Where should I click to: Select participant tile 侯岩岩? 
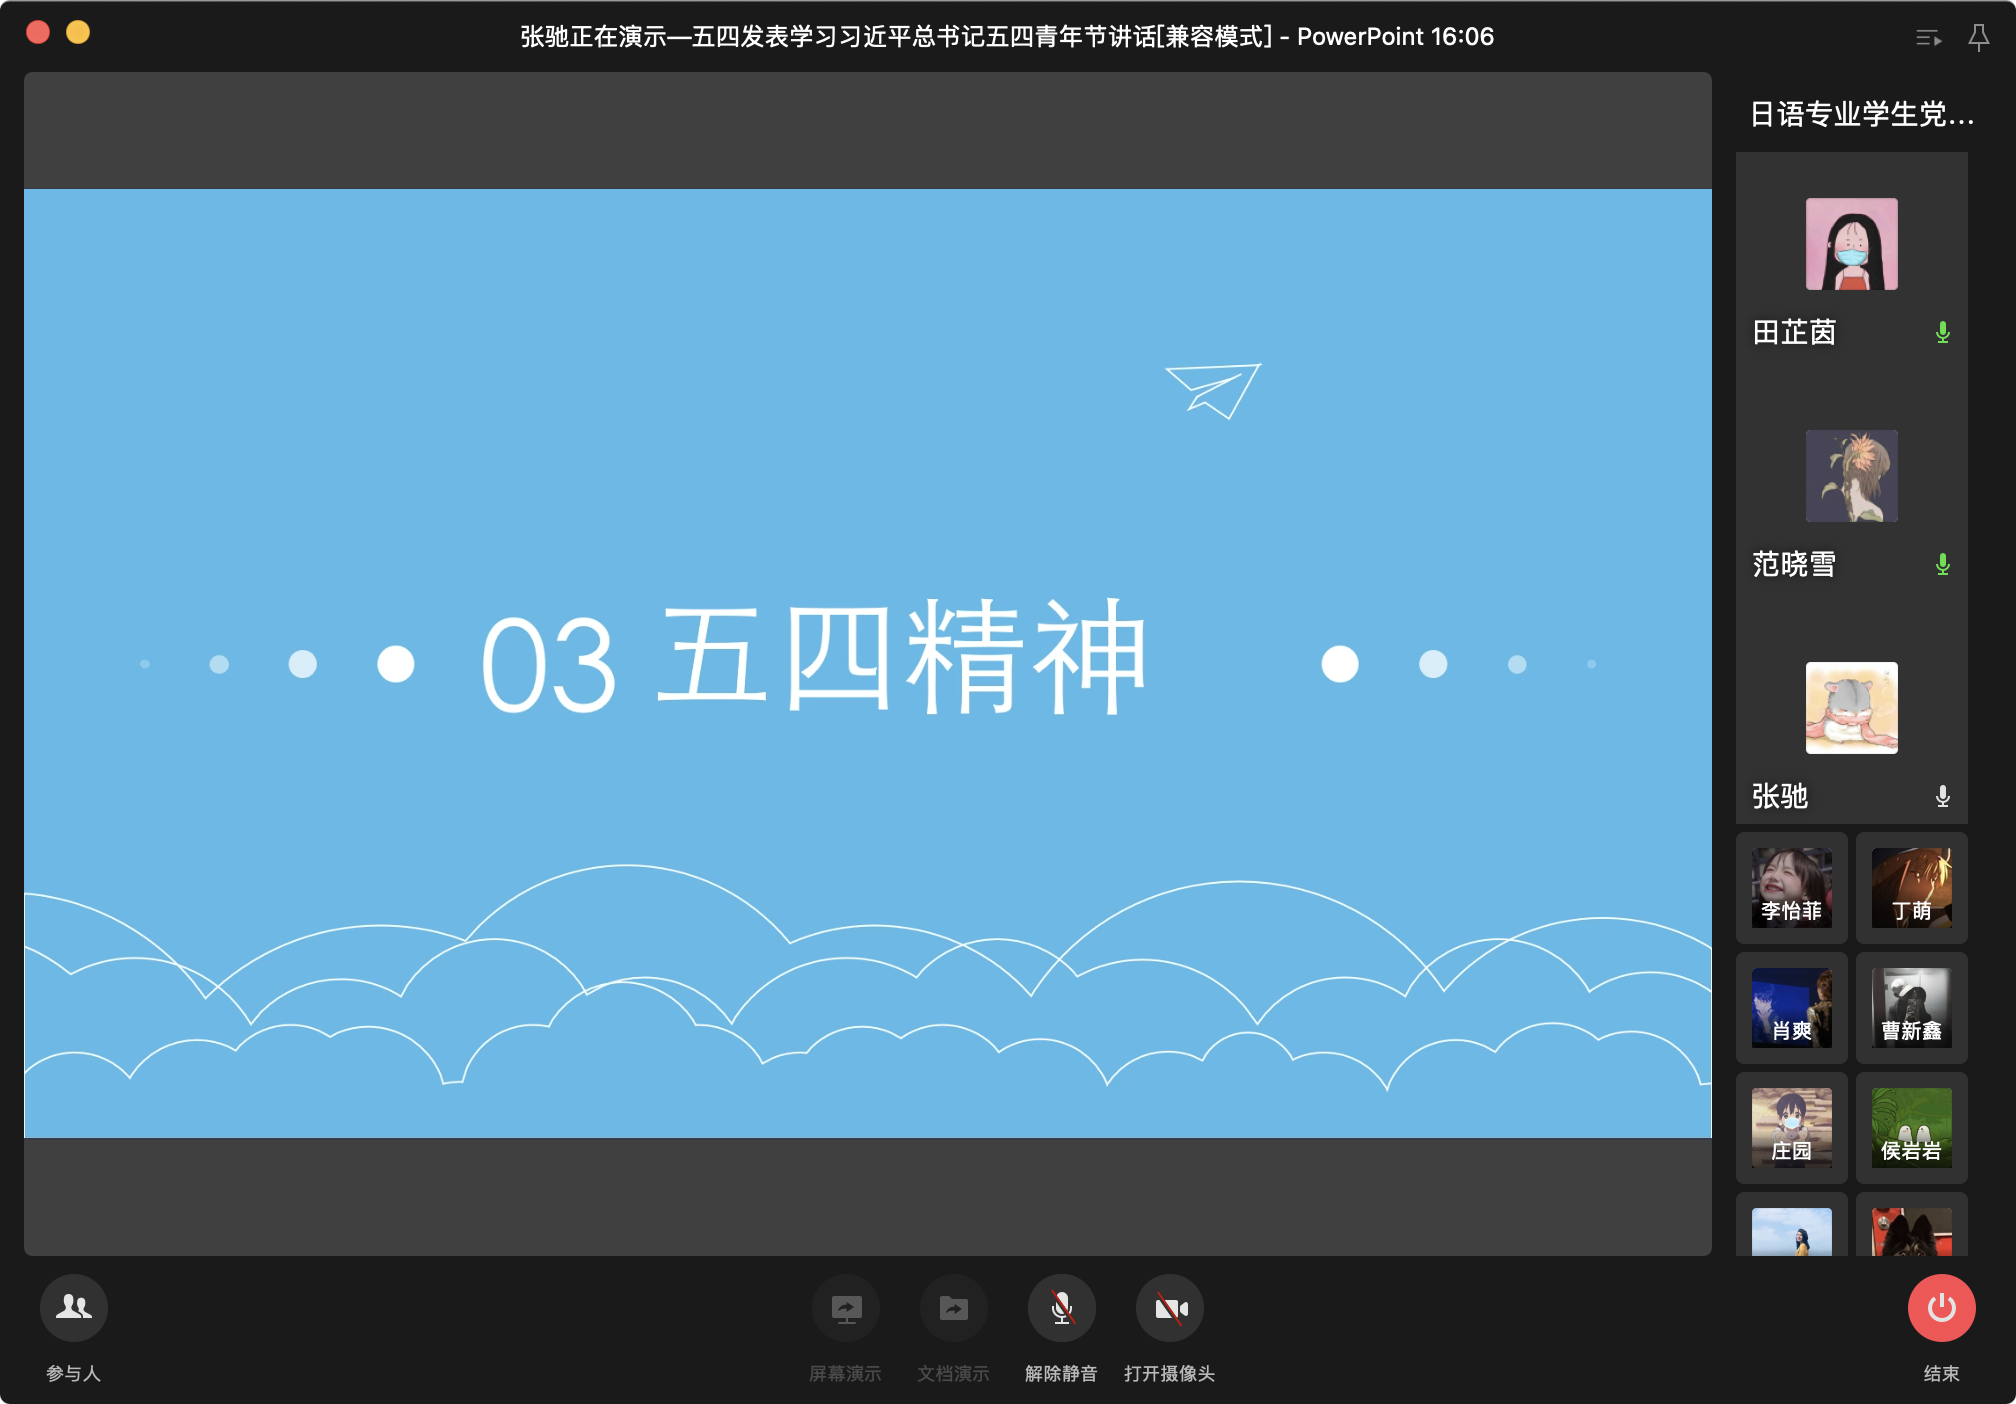click(x=1911, y=1128)
